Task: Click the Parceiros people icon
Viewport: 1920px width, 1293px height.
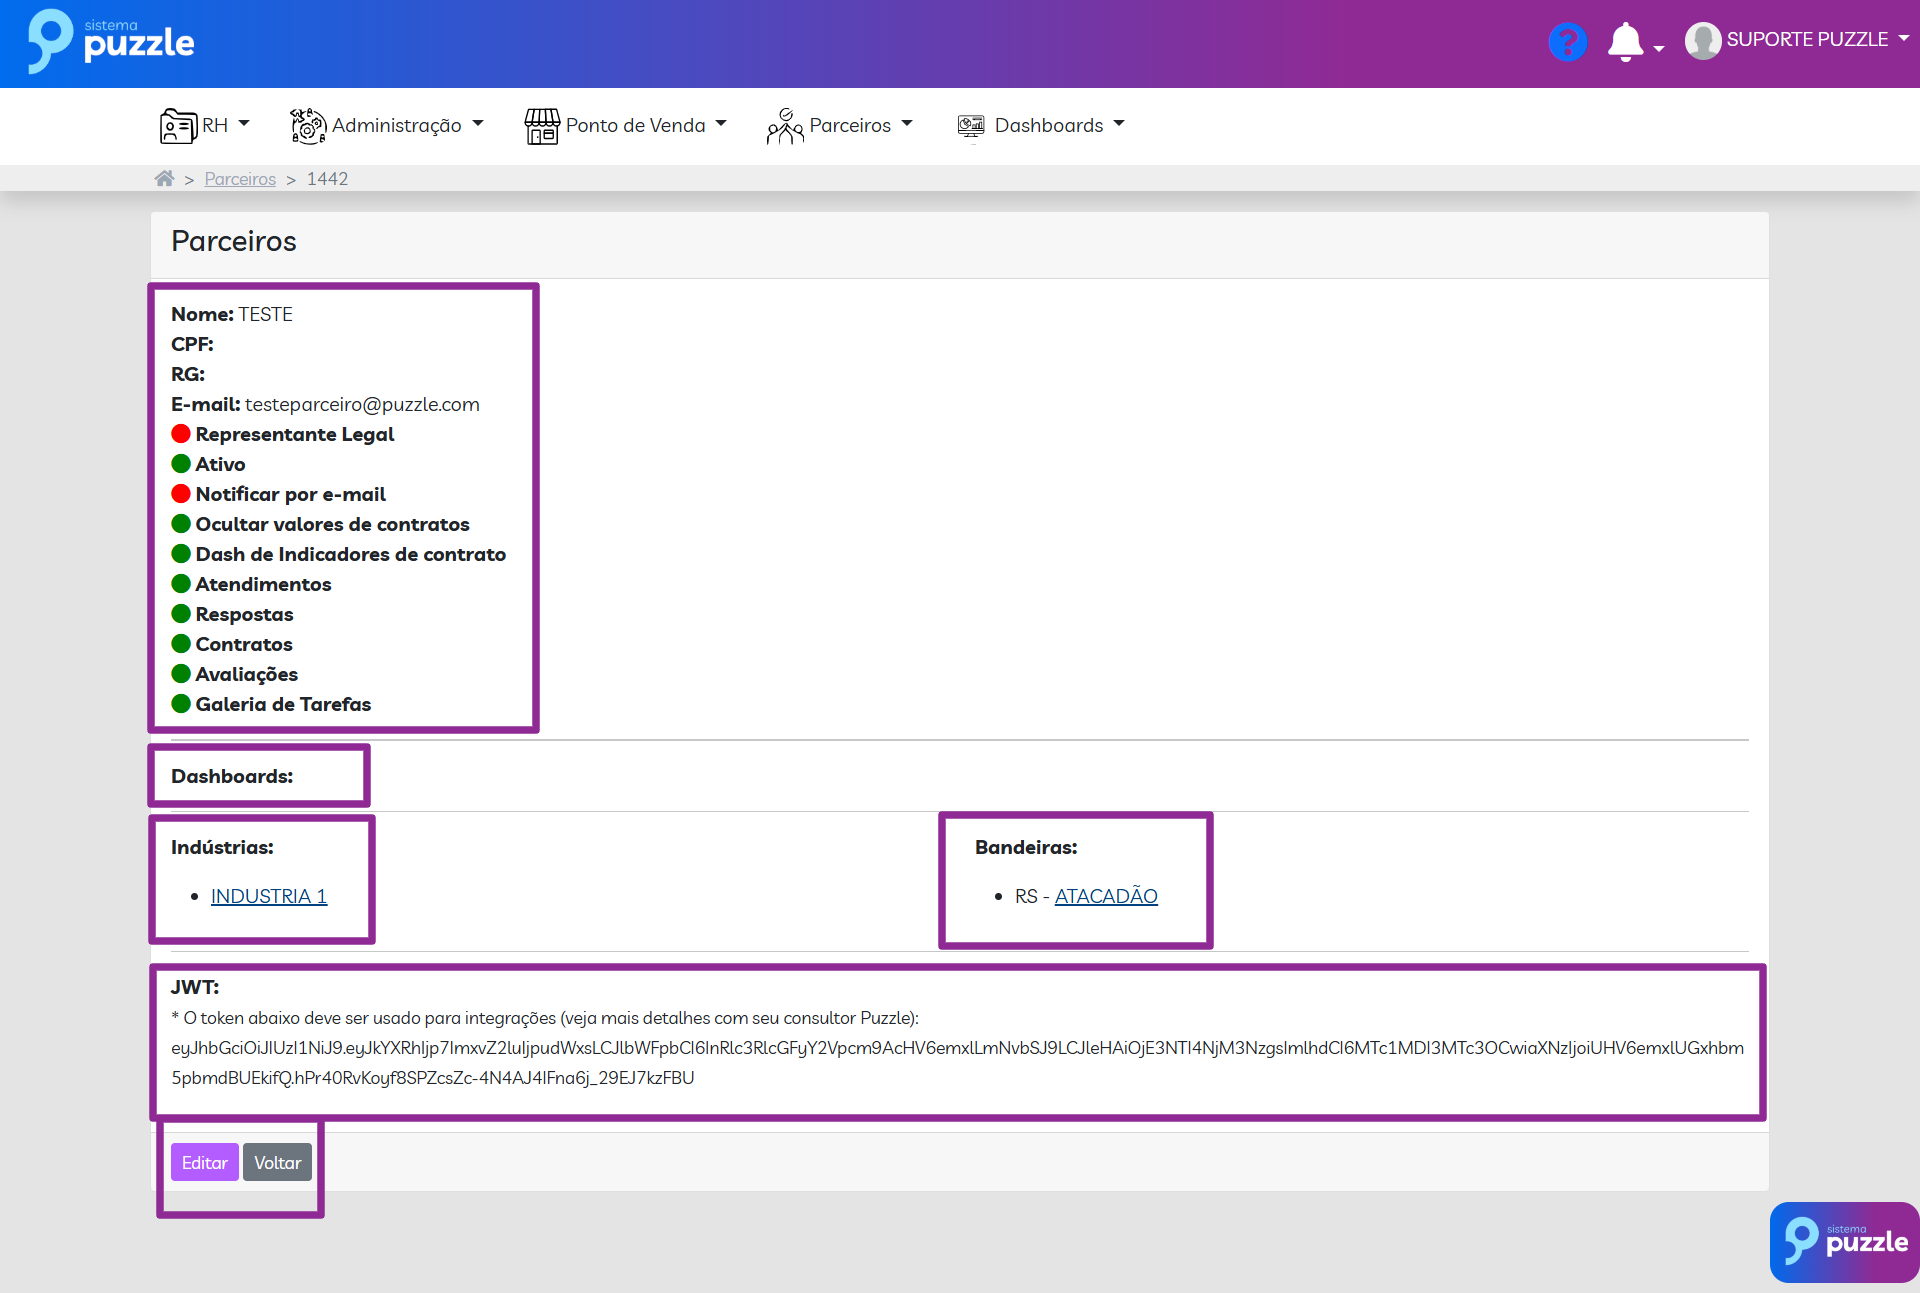Action: pyautogui.click(x=785, y=126)
